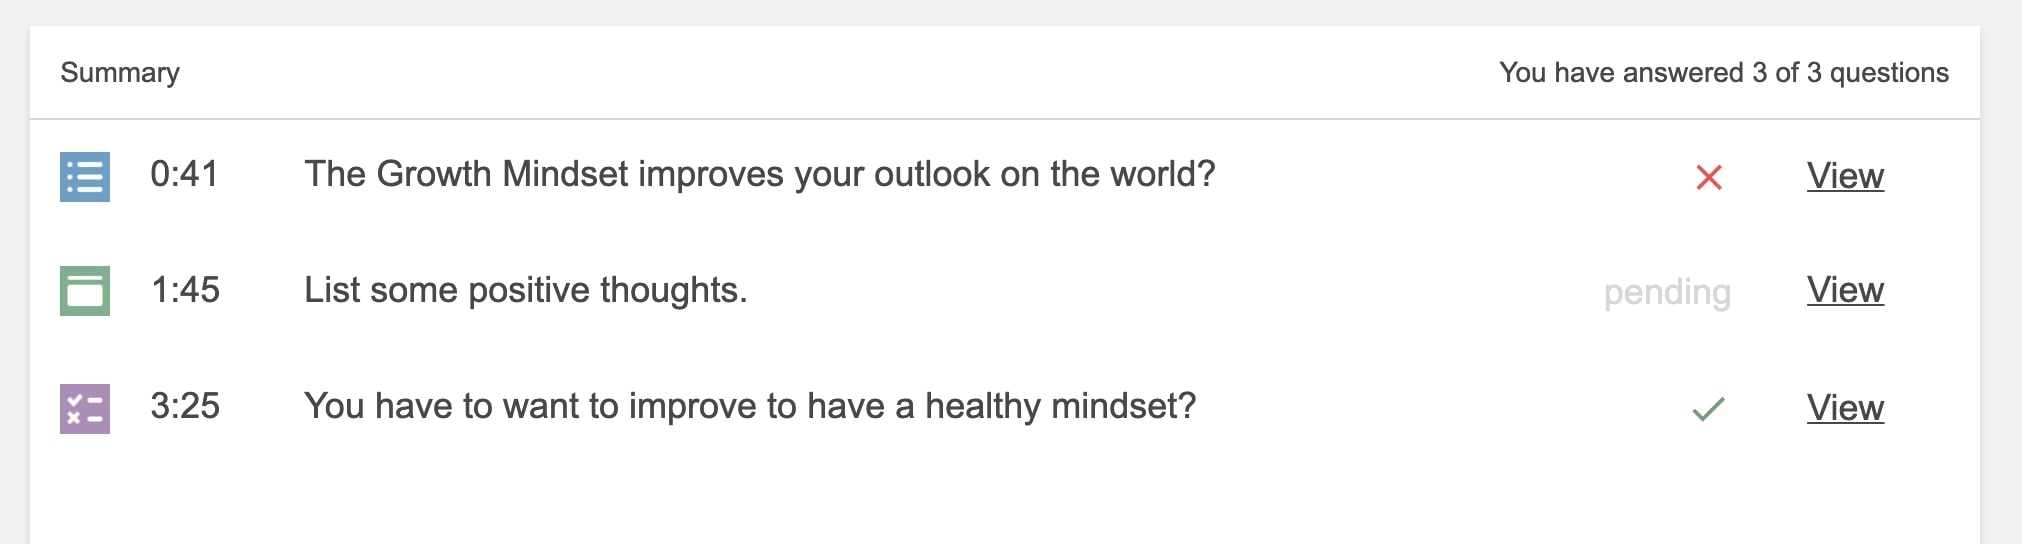Select the 3:25 timestamp

click(185, 406)
